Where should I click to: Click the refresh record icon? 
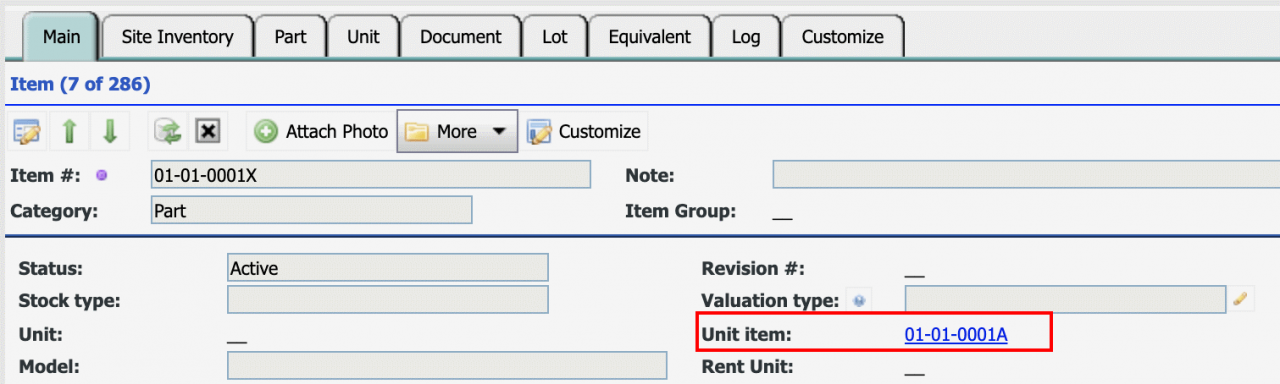point(167,131)
